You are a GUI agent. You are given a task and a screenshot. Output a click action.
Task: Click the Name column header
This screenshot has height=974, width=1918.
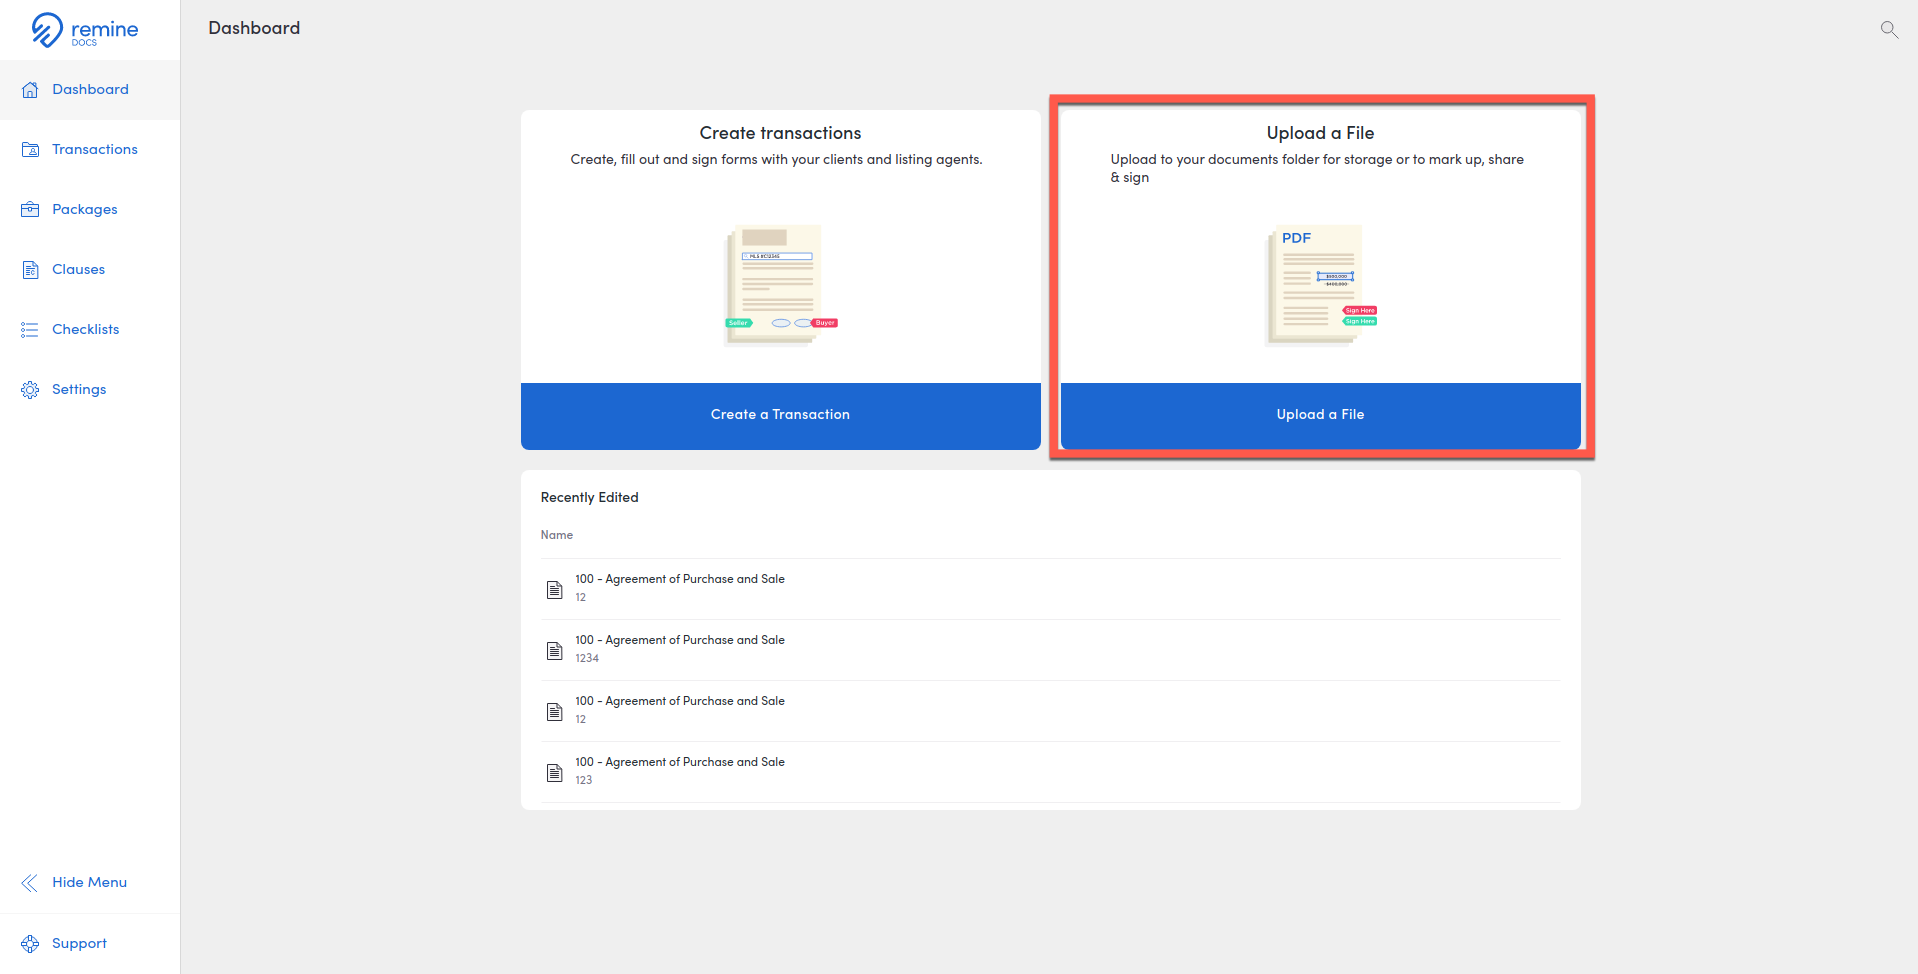click(557, 536)
